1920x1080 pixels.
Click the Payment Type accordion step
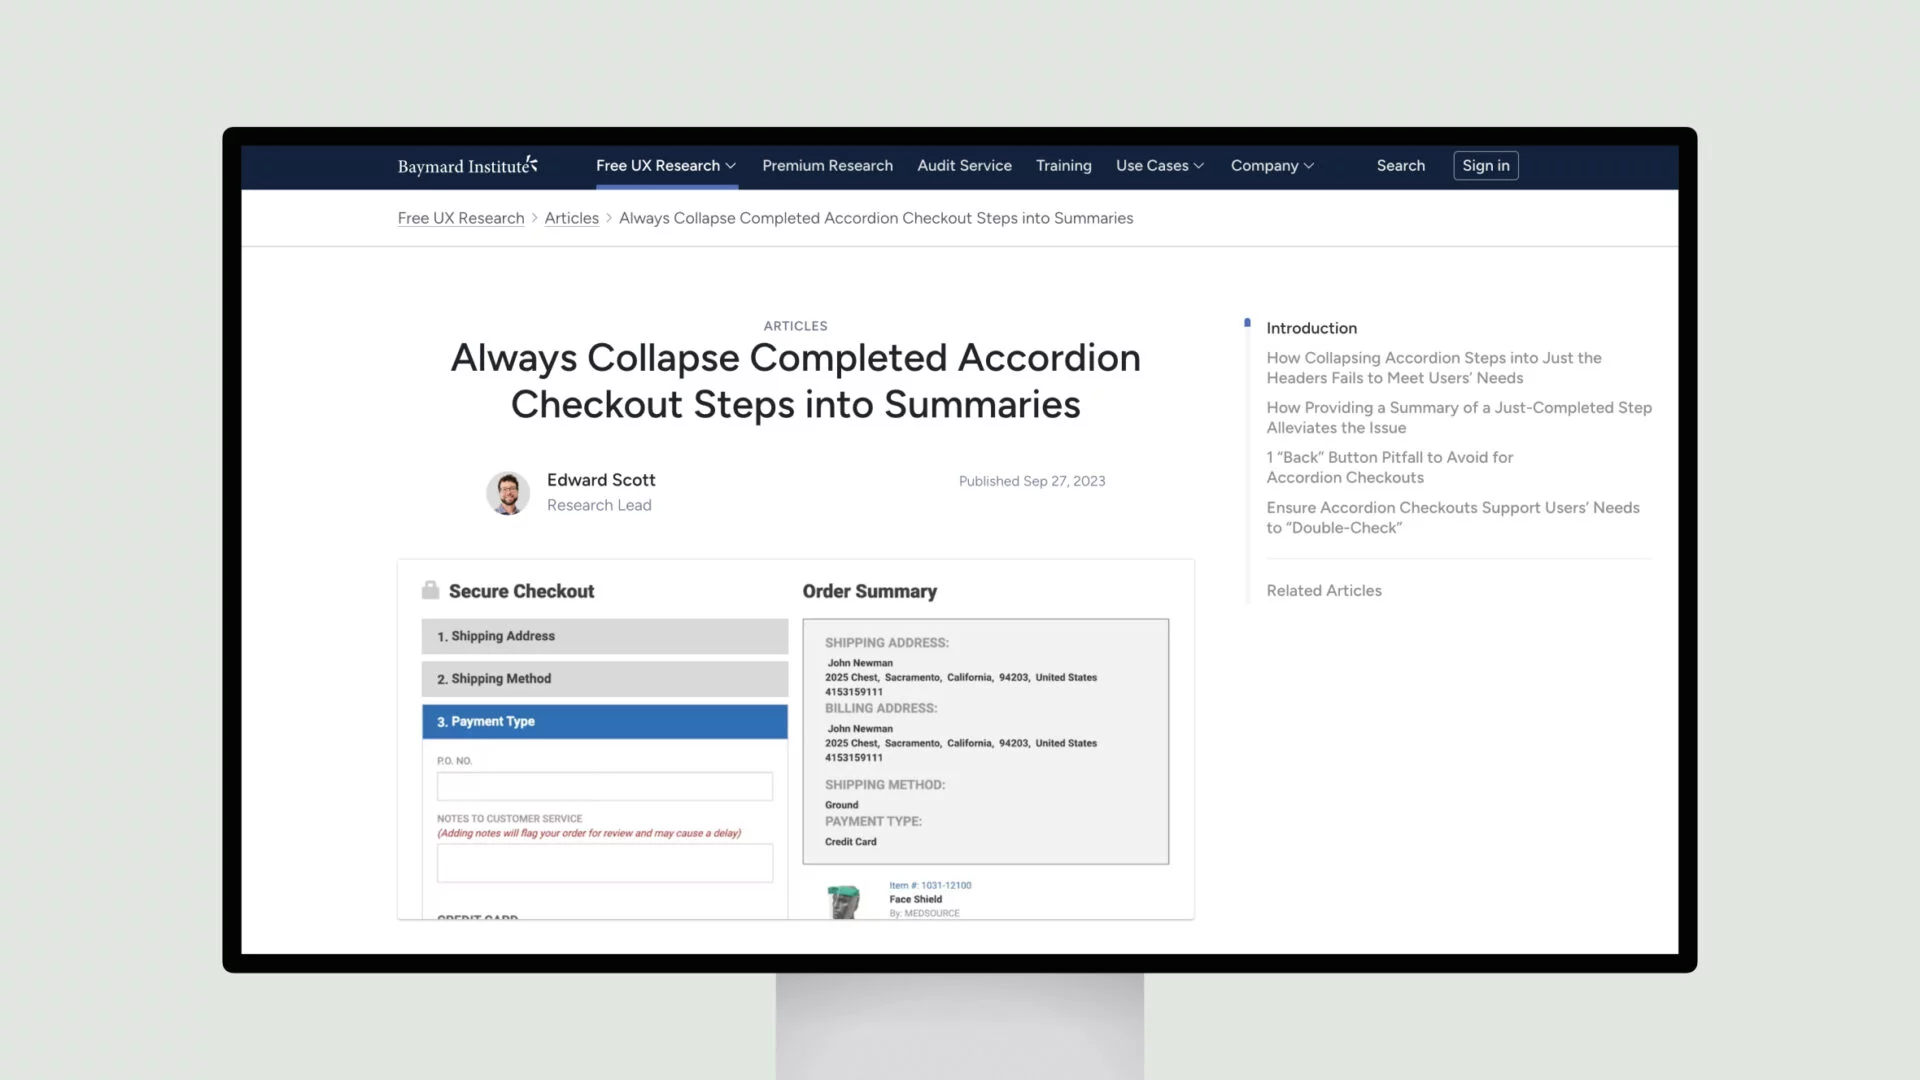605,721
